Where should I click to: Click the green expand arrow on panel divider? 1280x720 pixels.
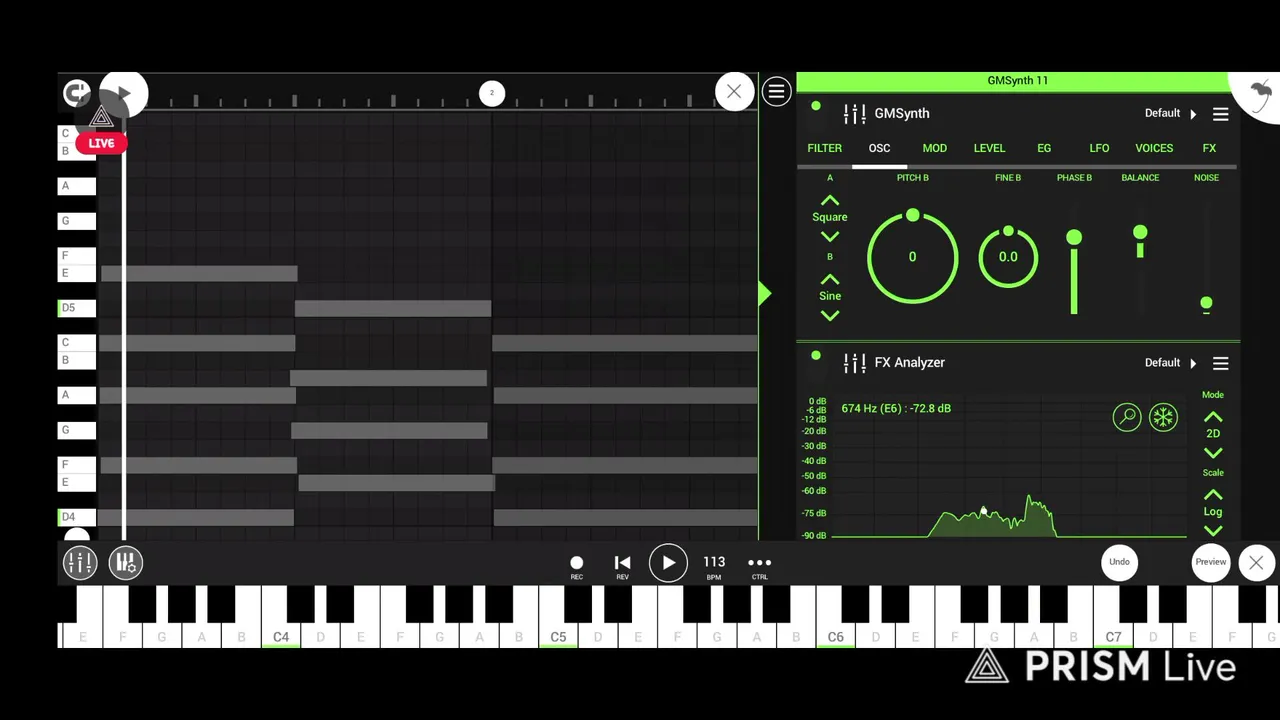pyautogui.click(x=765, y=293)
